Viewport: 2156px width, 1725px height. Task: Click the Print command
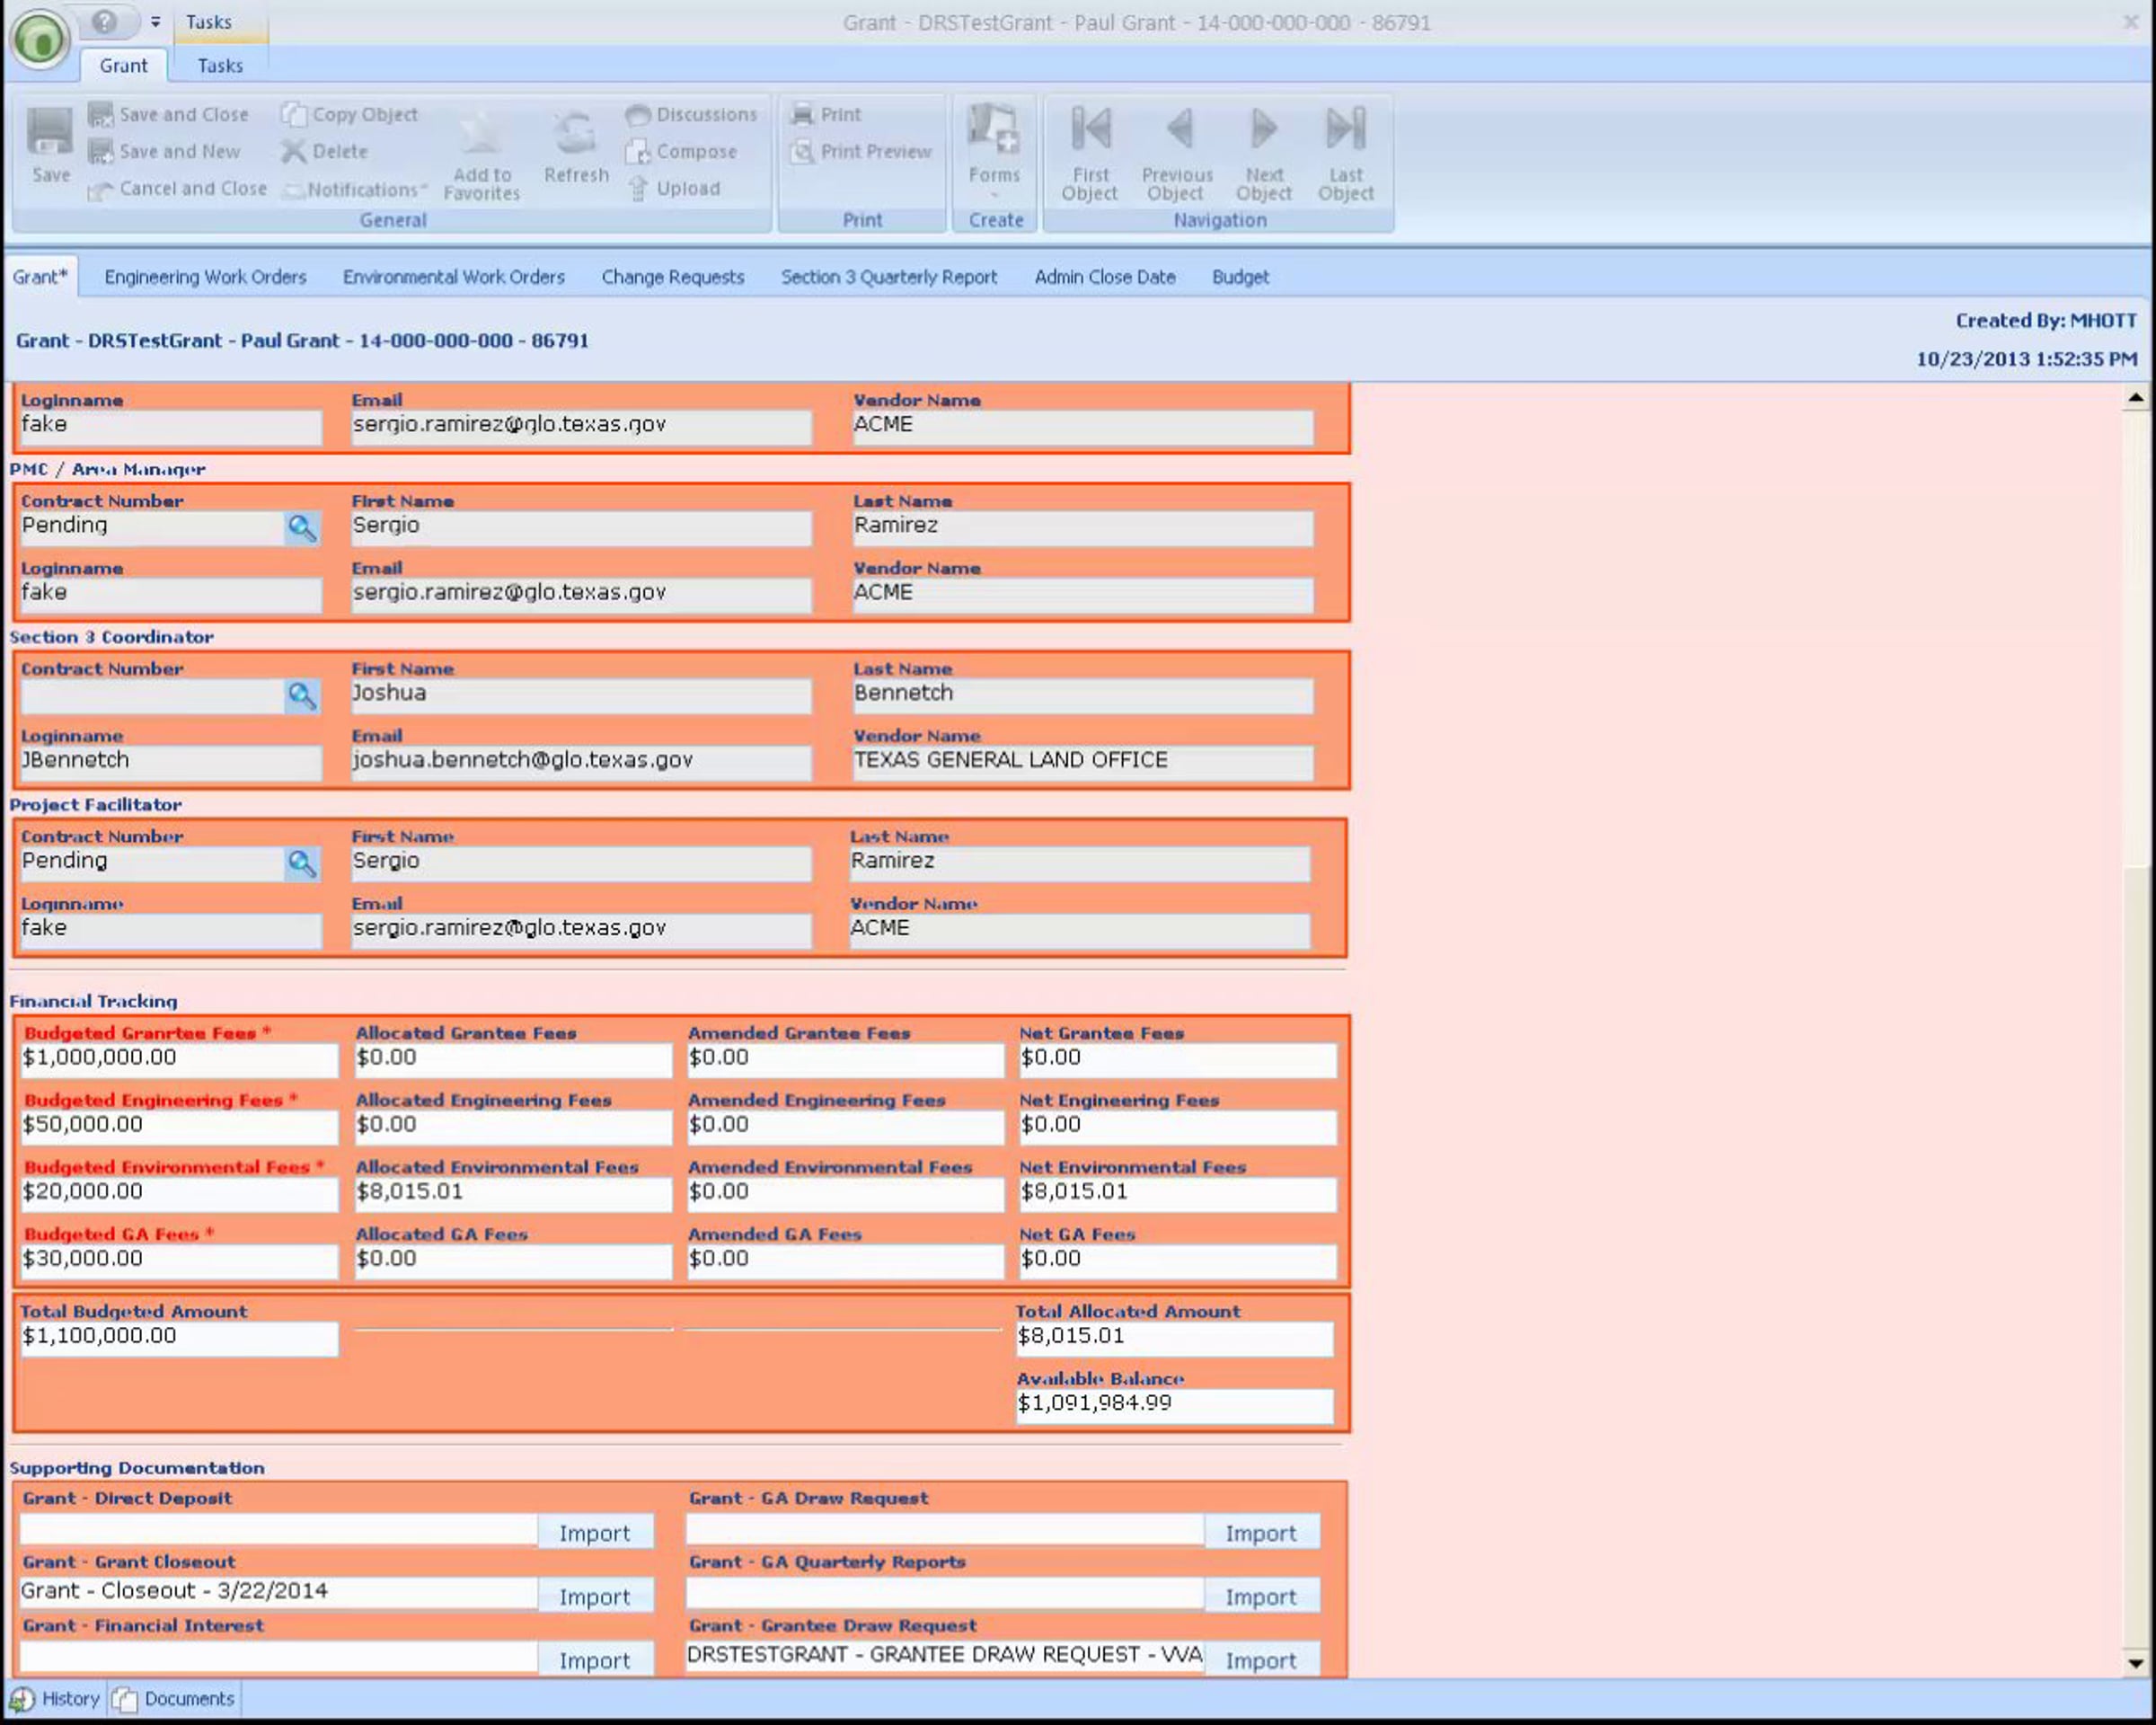(x=826, y=115)
